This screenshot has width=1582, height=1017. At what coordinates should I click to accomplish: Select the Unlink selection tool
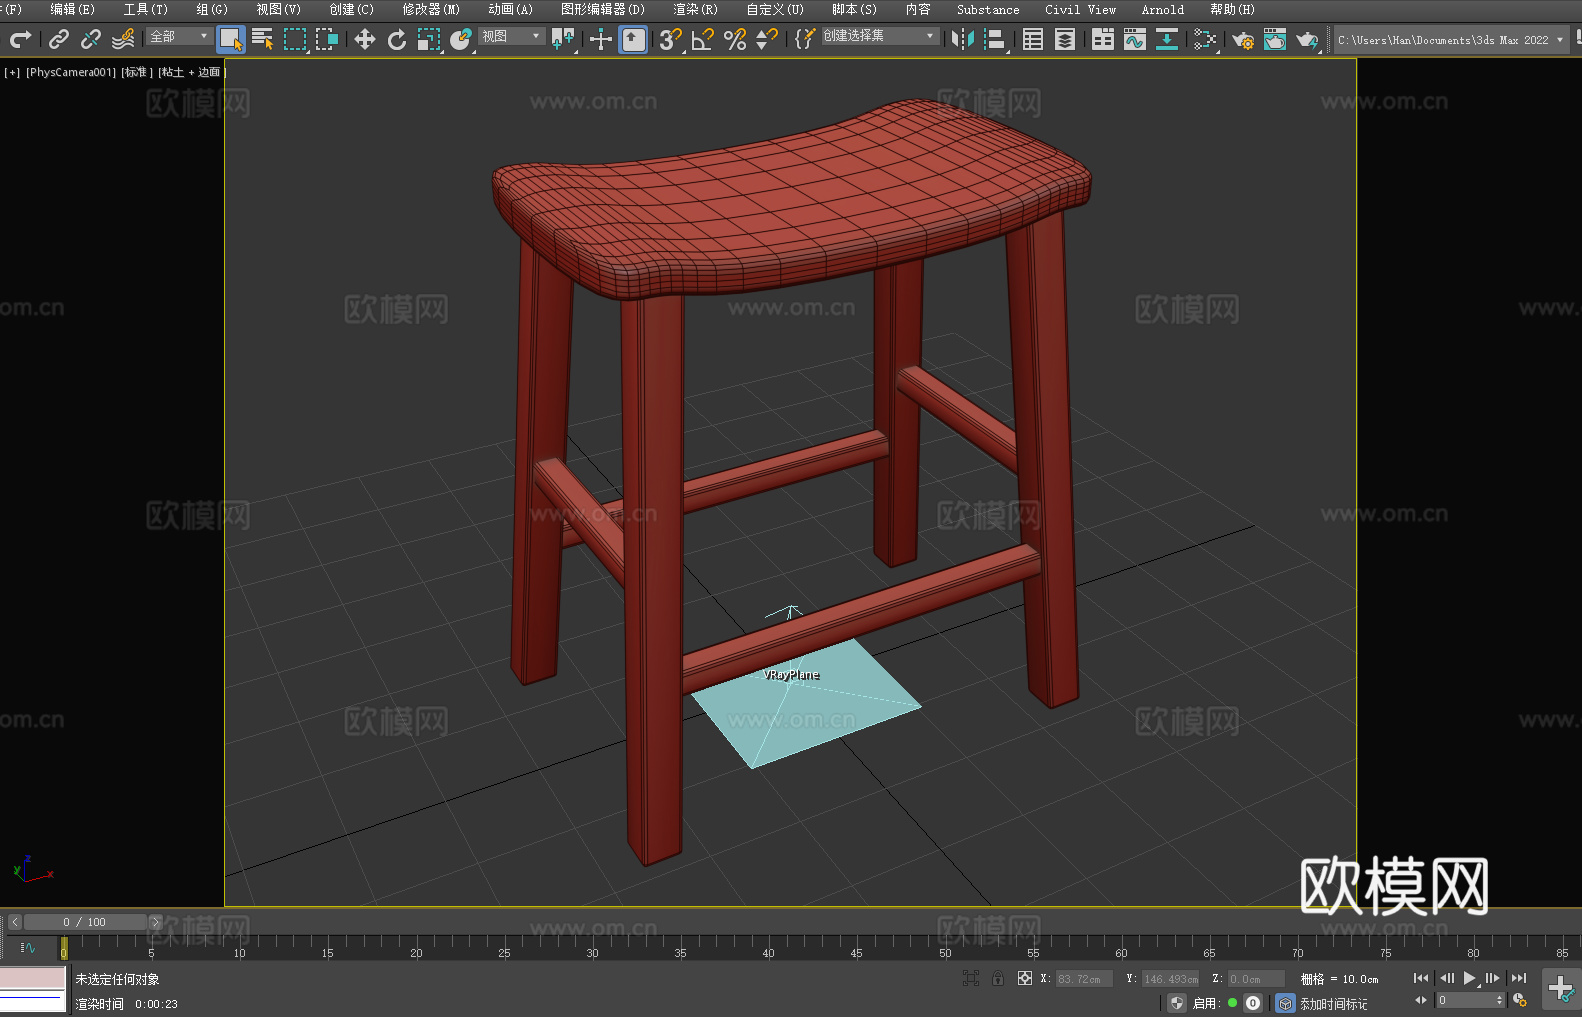click(91, 39)
